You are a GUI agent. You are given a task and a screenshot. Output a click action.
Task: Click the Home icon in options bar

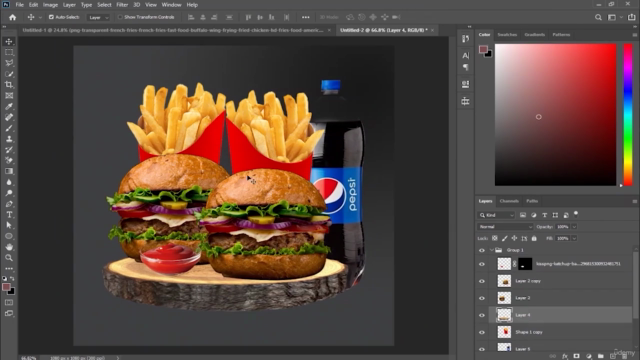click(13, 17)
